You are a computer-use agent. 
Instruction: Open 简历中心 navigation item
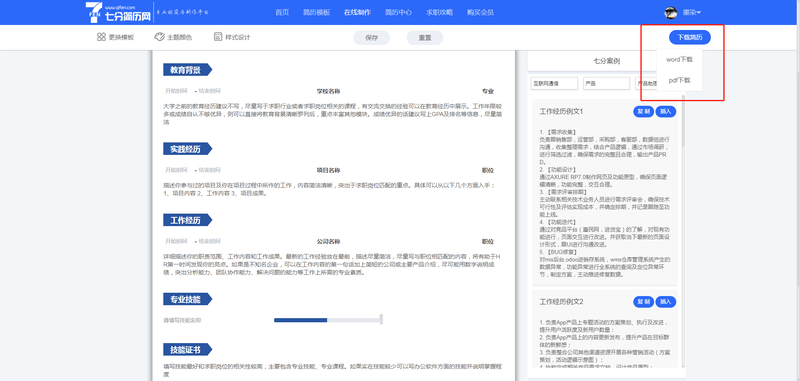[398, 12]
